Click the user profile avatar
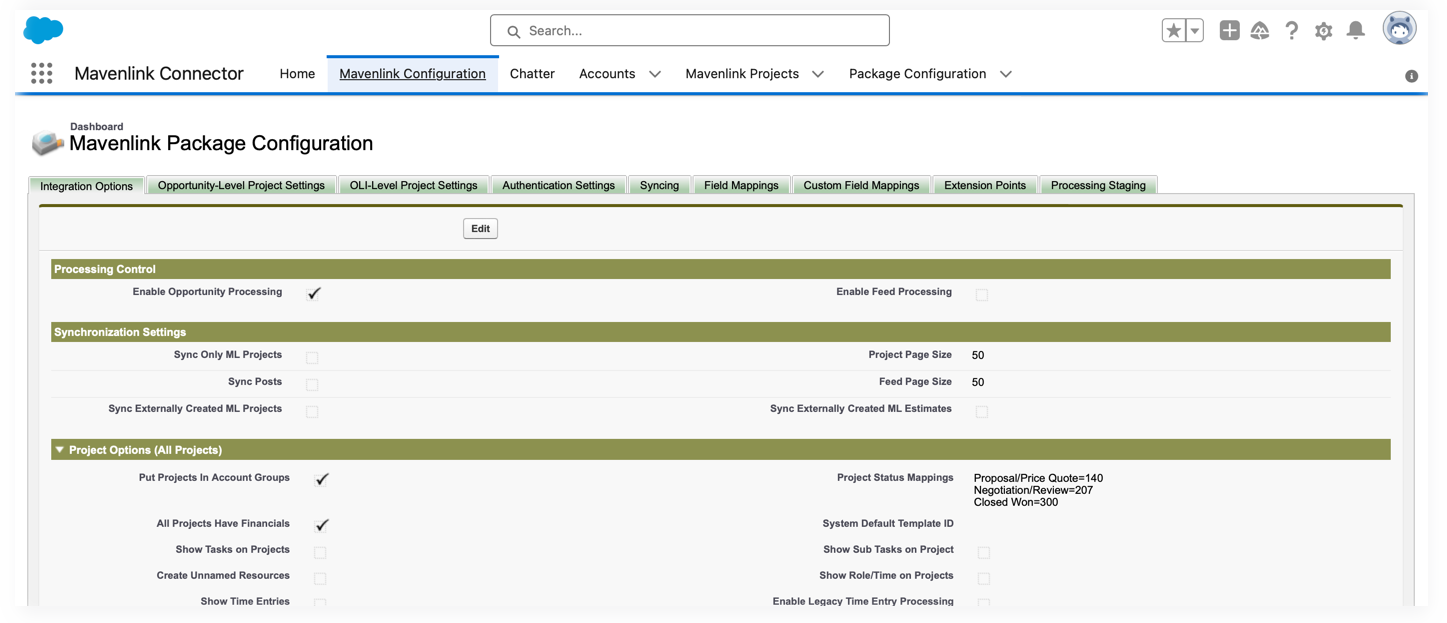1447x623 pixels. pos(1400,29)
